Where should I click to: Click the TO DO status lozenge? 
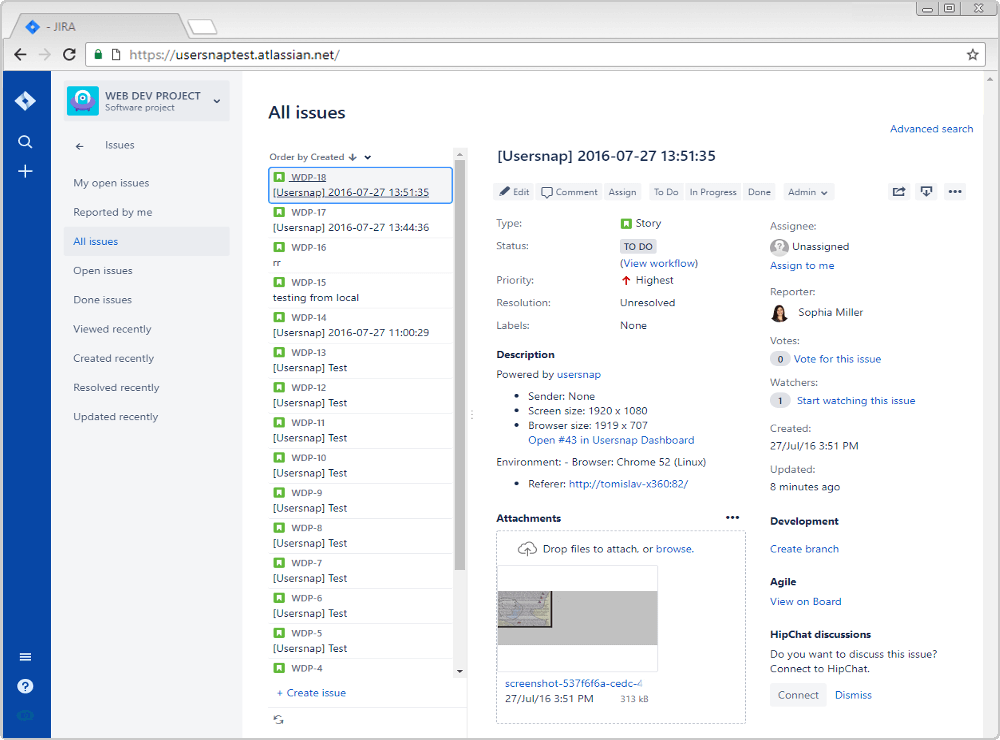[x=638, y=247]
